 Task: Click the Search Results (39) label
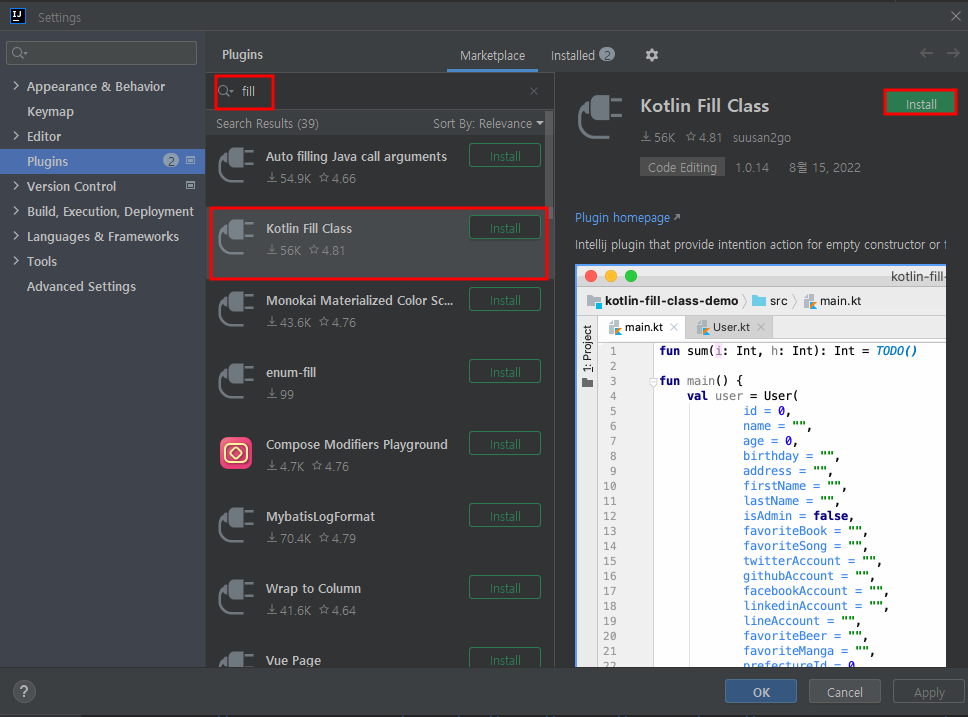pos(267,124)
